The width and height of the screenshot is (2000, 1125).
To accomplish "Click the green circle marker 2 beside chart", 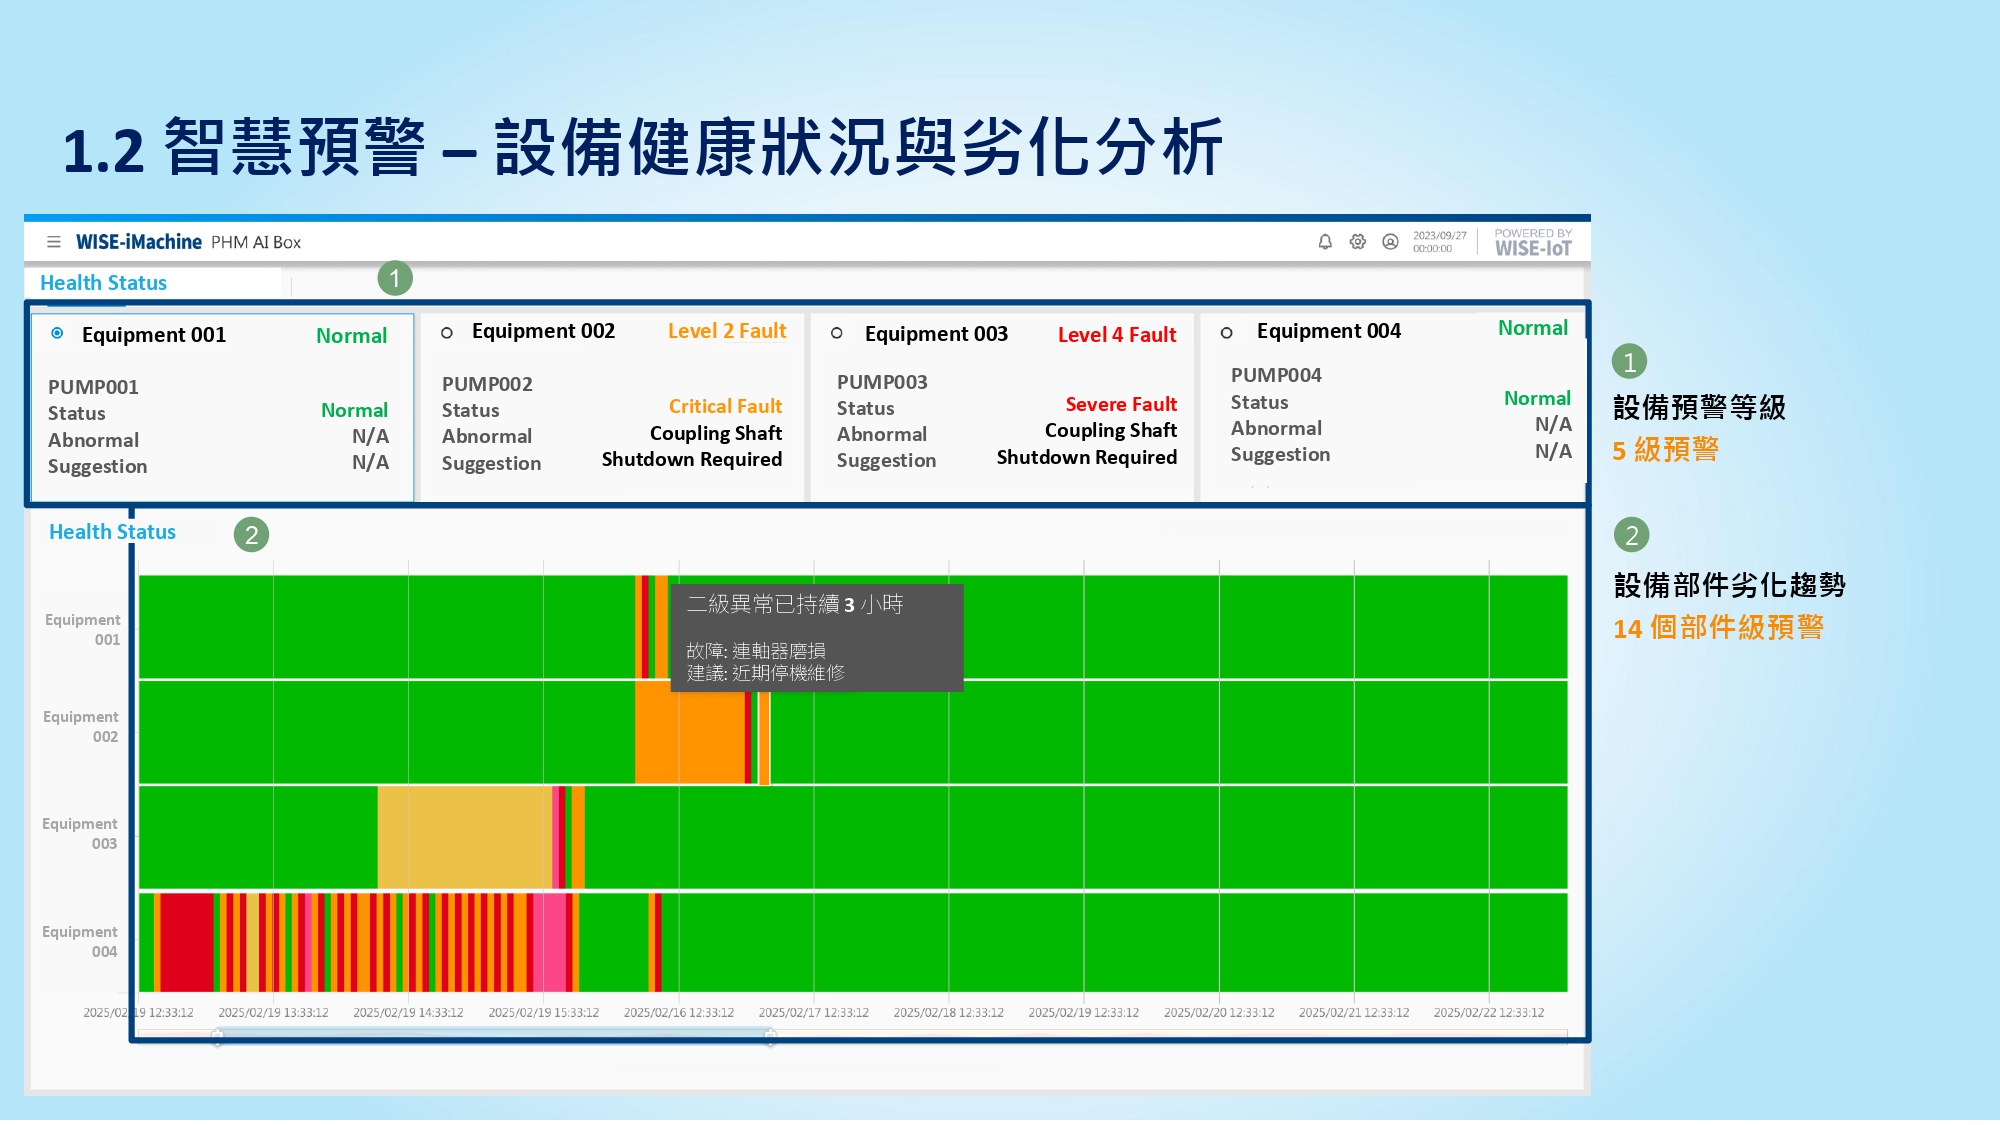I will (x=252, y=535).
